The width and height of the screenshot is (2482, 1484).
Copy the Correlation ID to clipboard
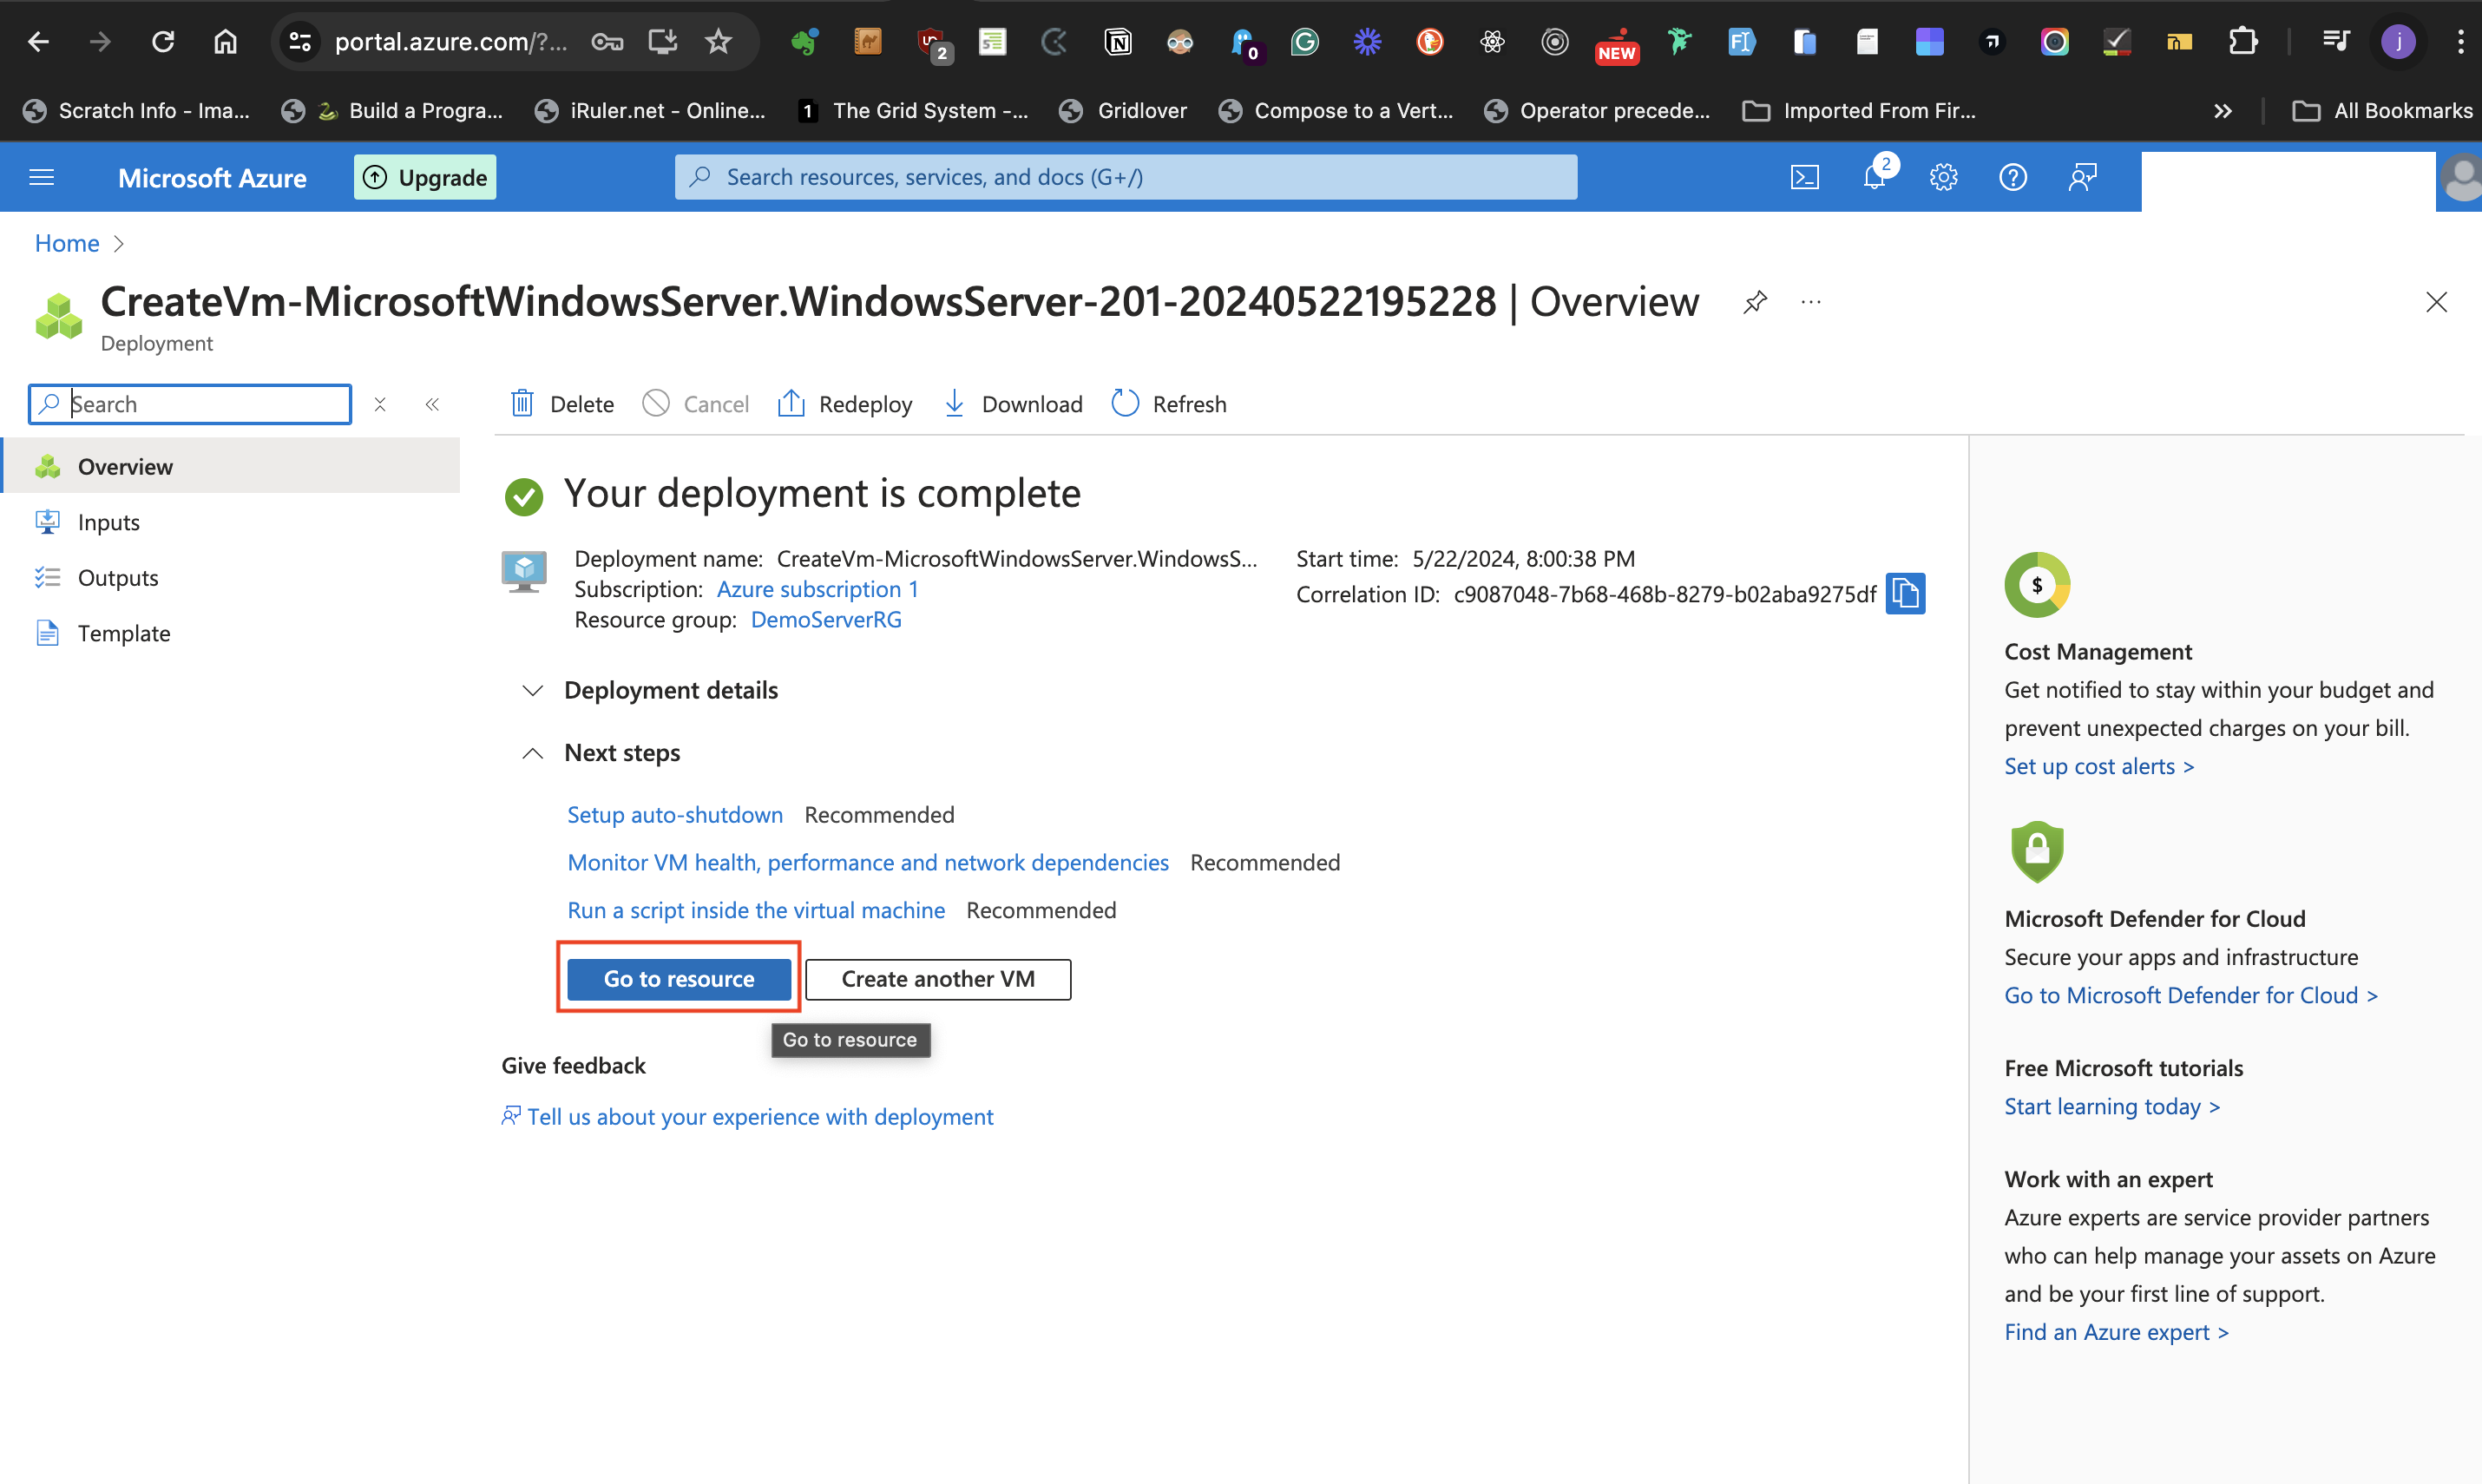pos(1905,594)
